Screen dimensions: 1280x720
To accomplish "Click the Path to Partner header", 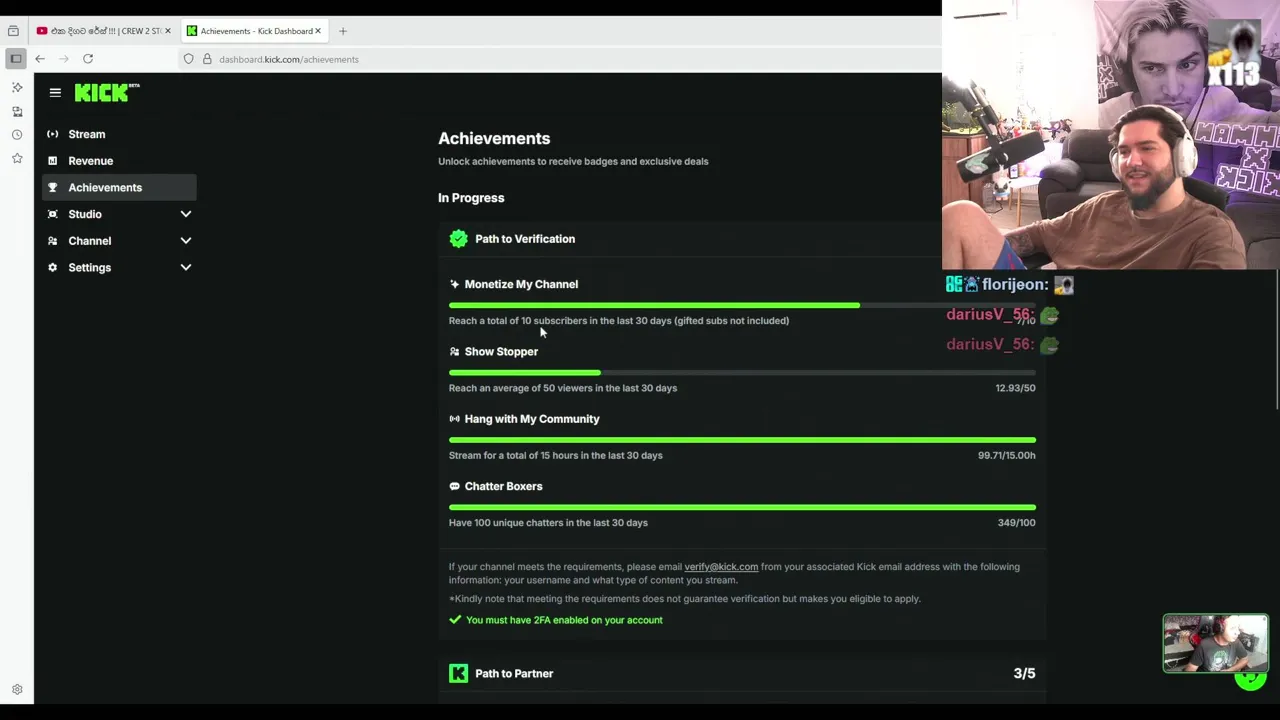I will point(514,674).
